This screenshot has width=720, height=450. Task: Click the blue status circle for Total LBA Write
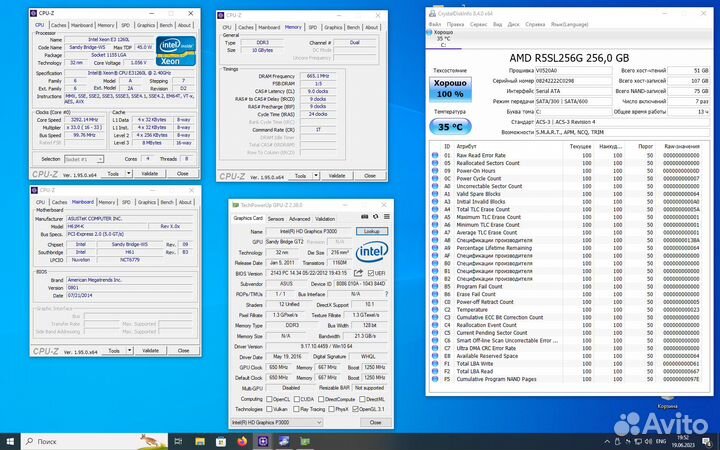click(435, 364)
